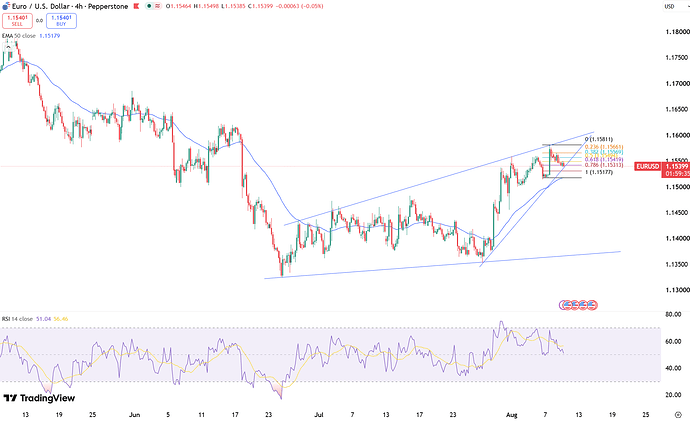Click the closing price C 1.15399 readout
The width and height of the screenshot is (690, 421).
coord(260,6)
